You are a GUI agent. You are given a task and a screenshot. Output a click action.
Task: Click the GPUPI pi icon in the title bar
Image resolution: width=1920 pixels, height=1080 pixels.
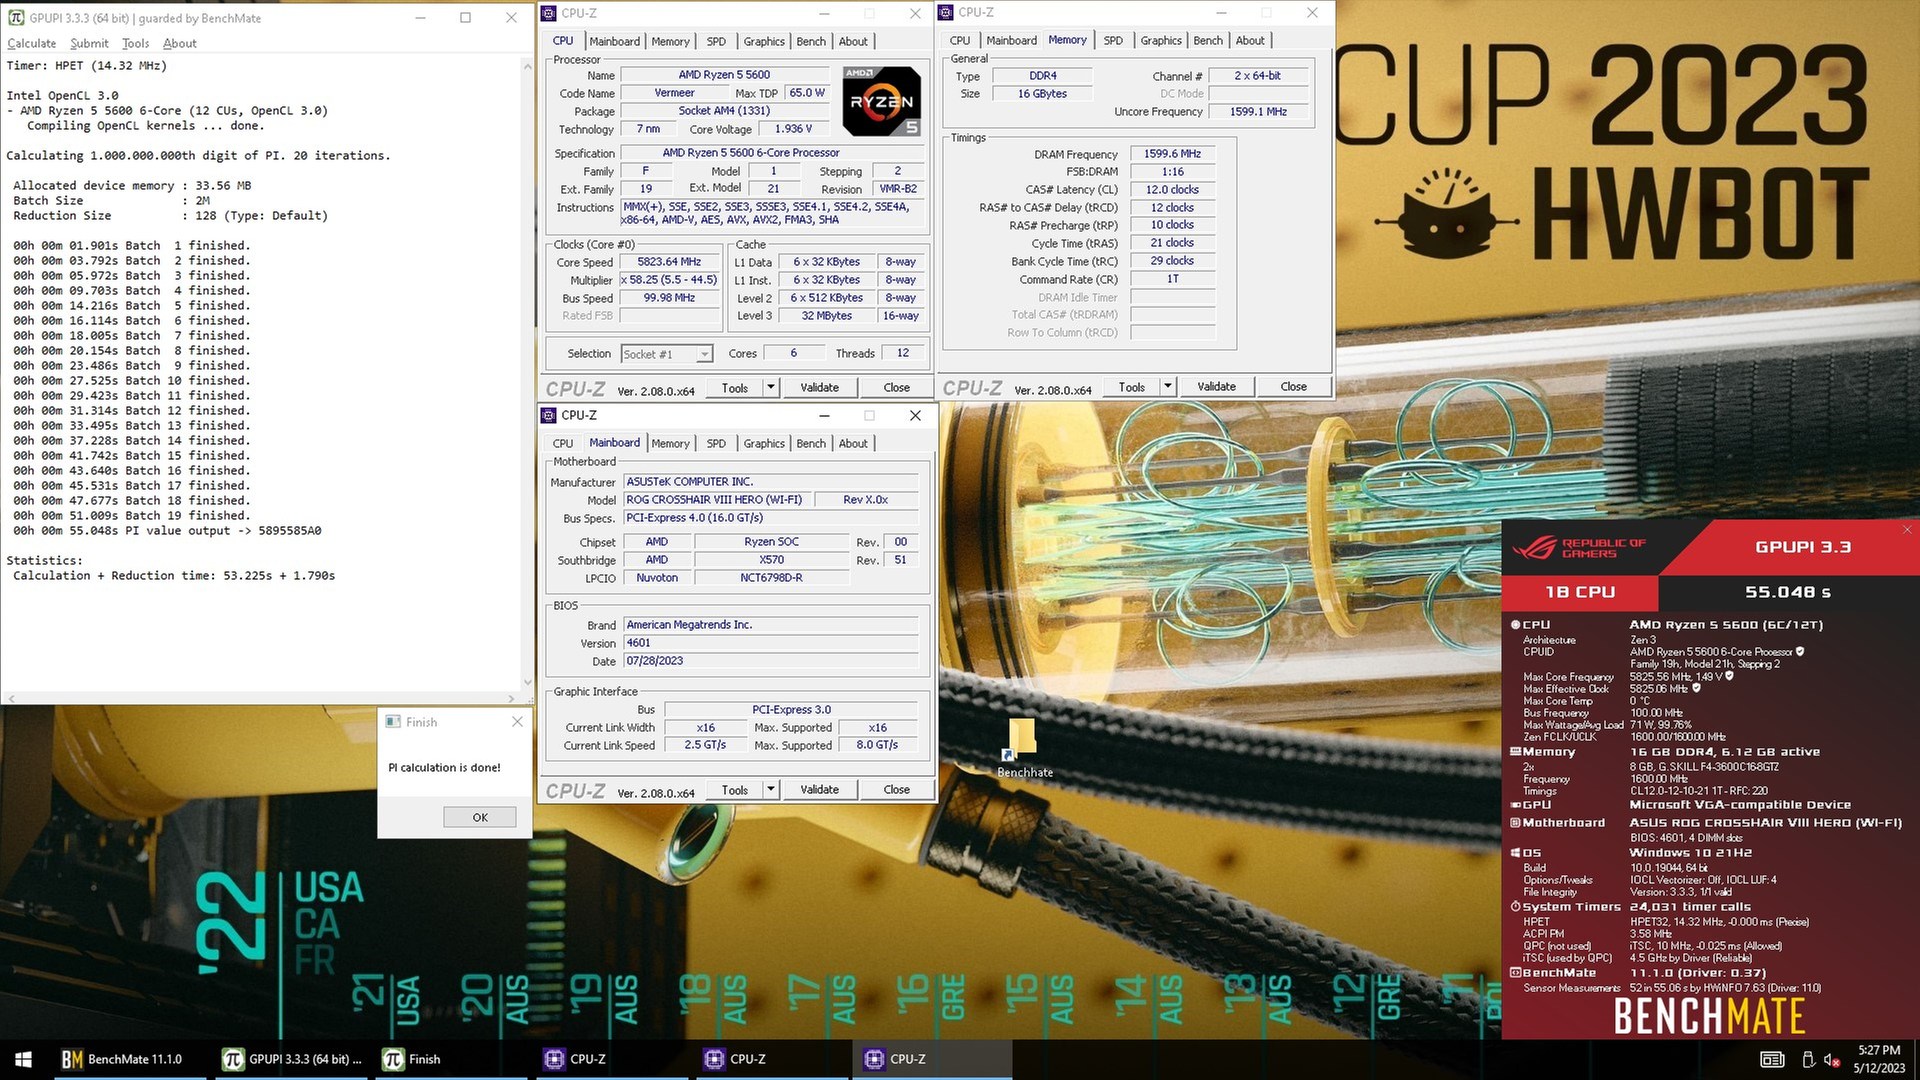[16, 18]
